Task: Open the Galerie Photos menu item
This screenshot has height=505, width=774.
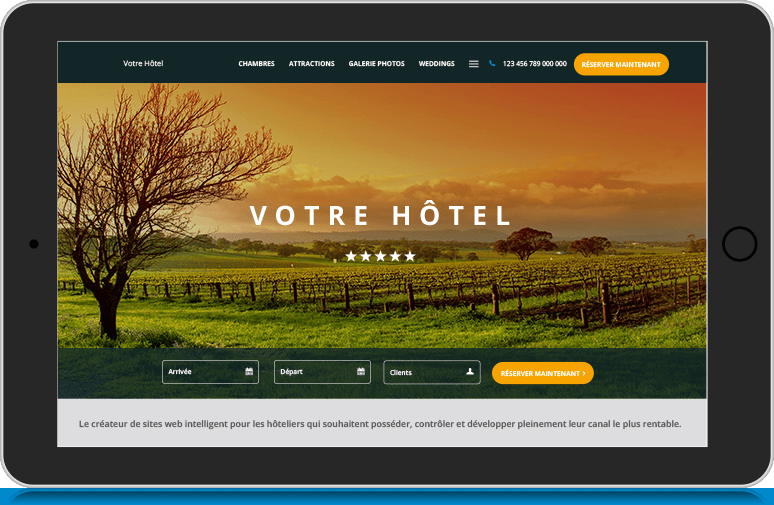Action: coord(377,64)
